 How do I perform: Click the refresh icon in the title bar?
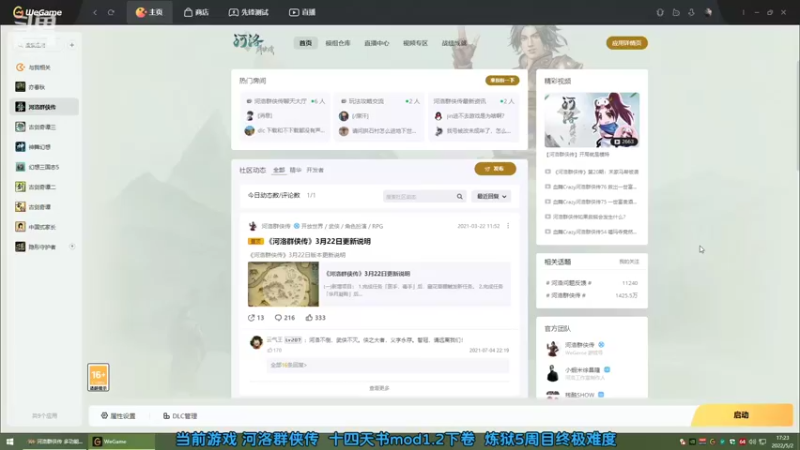pos(111,12)
